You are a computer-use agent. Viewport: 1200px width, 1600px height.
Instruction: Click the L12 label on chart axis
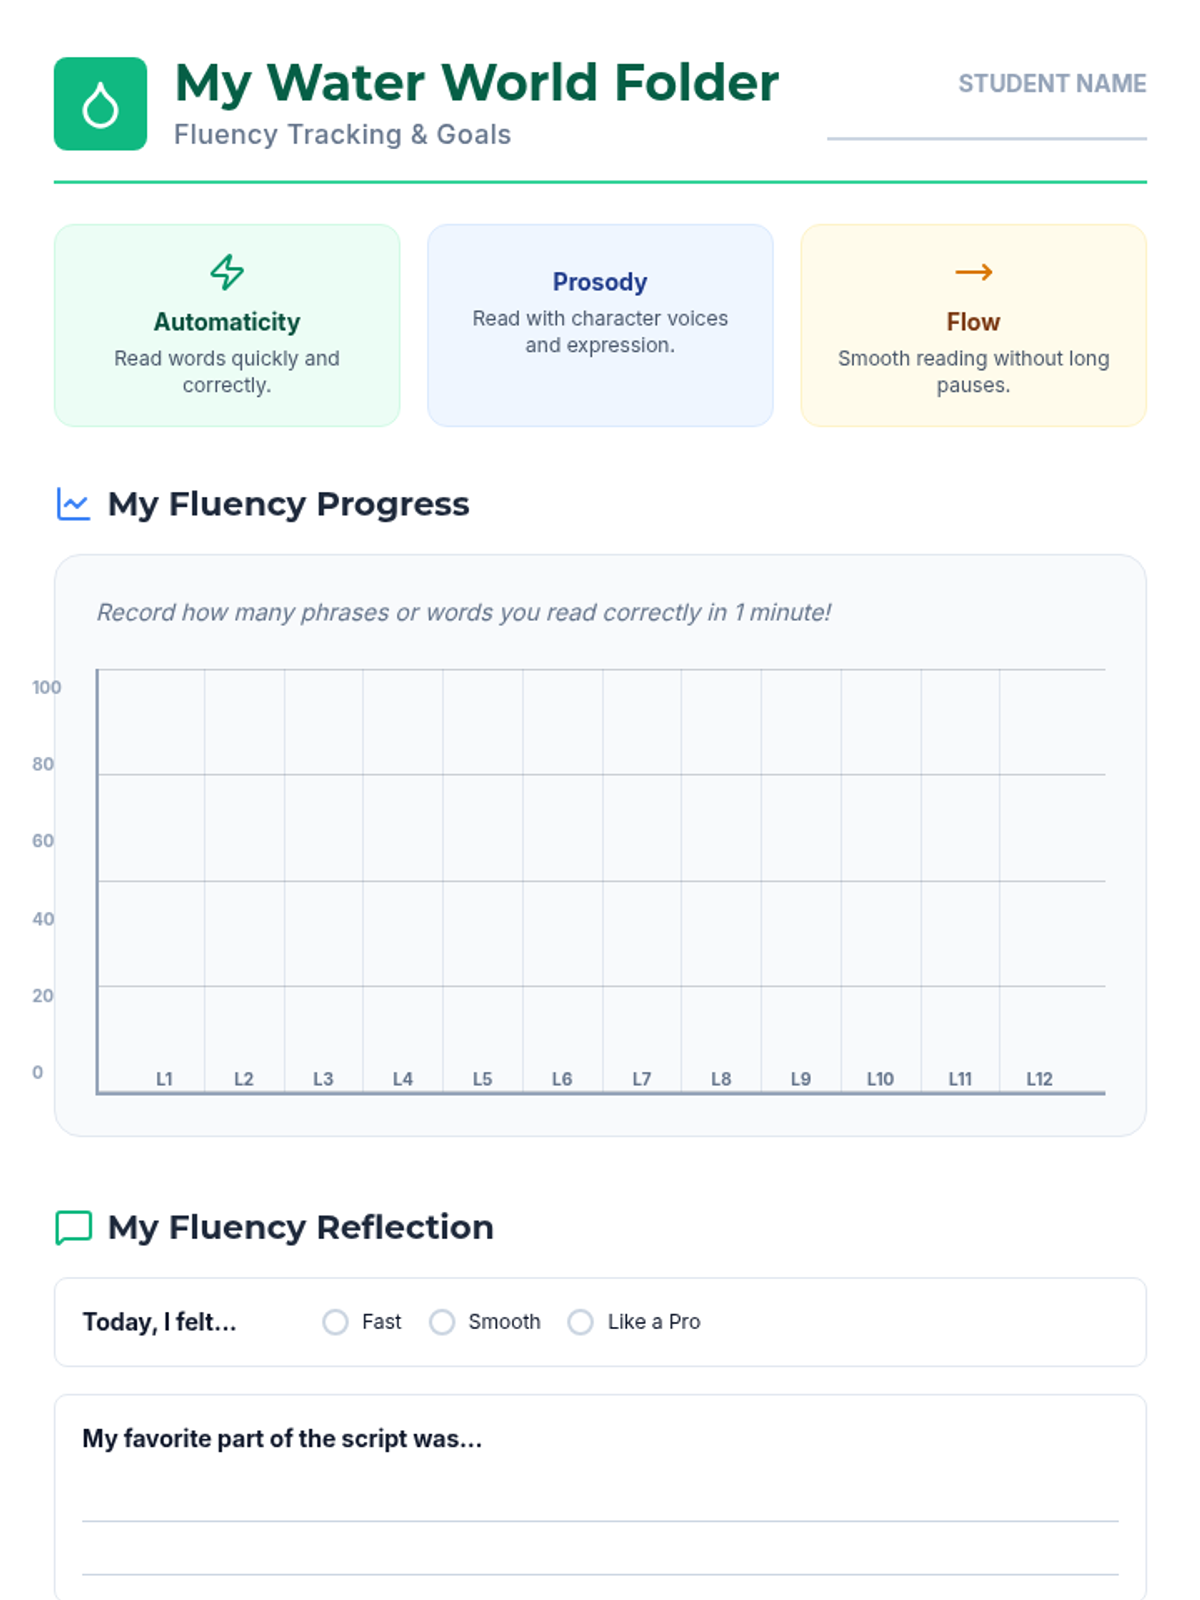(x=1039, y=1079)
